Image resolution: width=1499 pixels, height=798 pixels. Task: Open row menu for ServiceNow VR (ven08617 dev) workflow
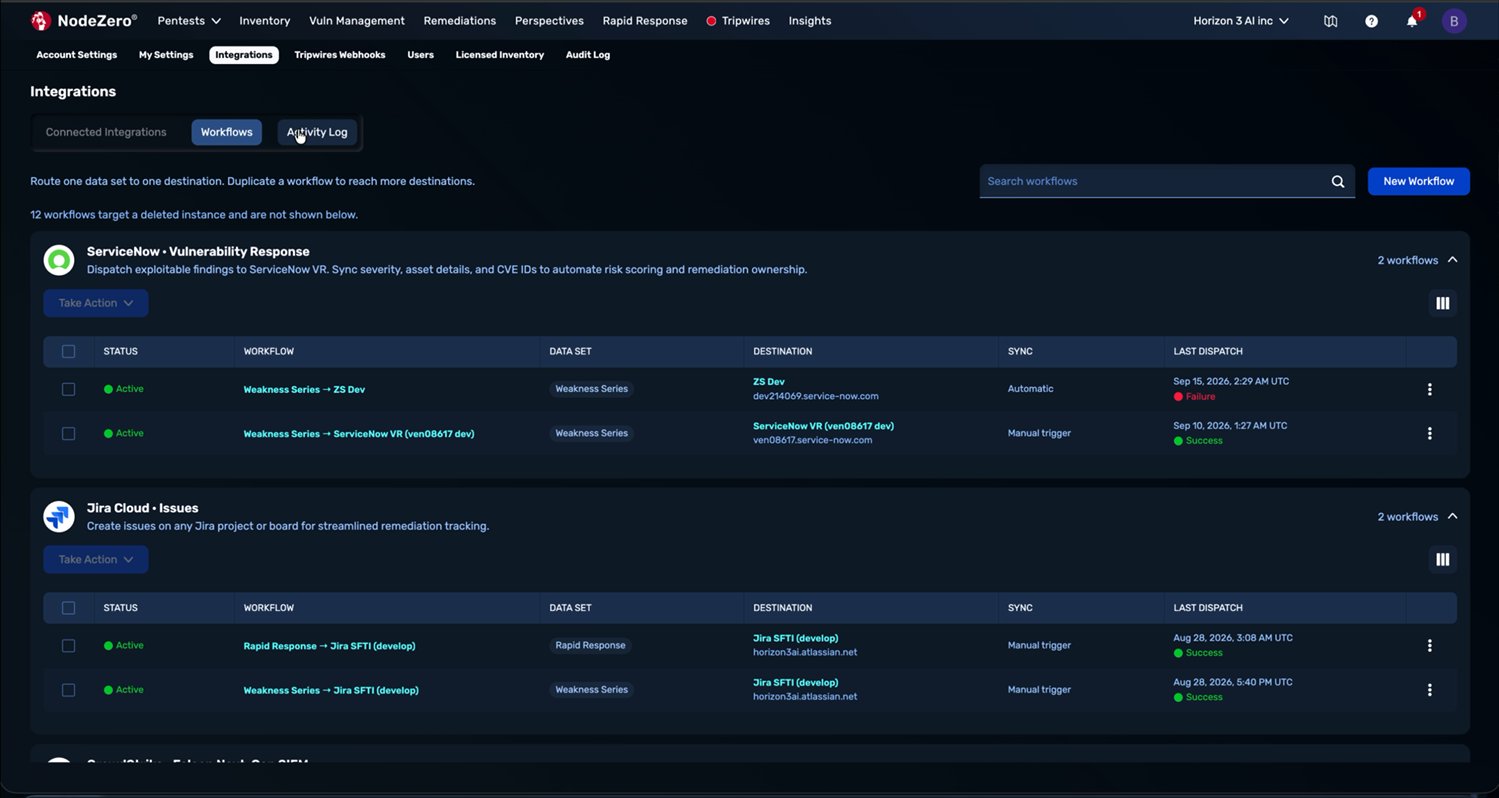pos(1429,433)
